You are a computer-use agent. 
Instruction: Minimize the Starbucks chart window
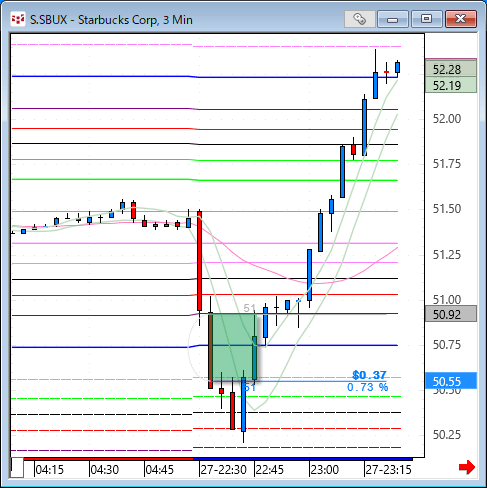393,19
